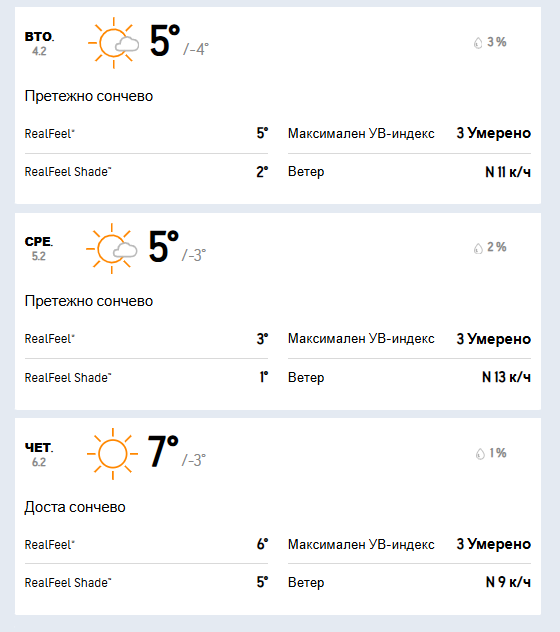Click the 5° high temperature for Tuesday
The width and height of the screenshot is (560, 632).
164,40
